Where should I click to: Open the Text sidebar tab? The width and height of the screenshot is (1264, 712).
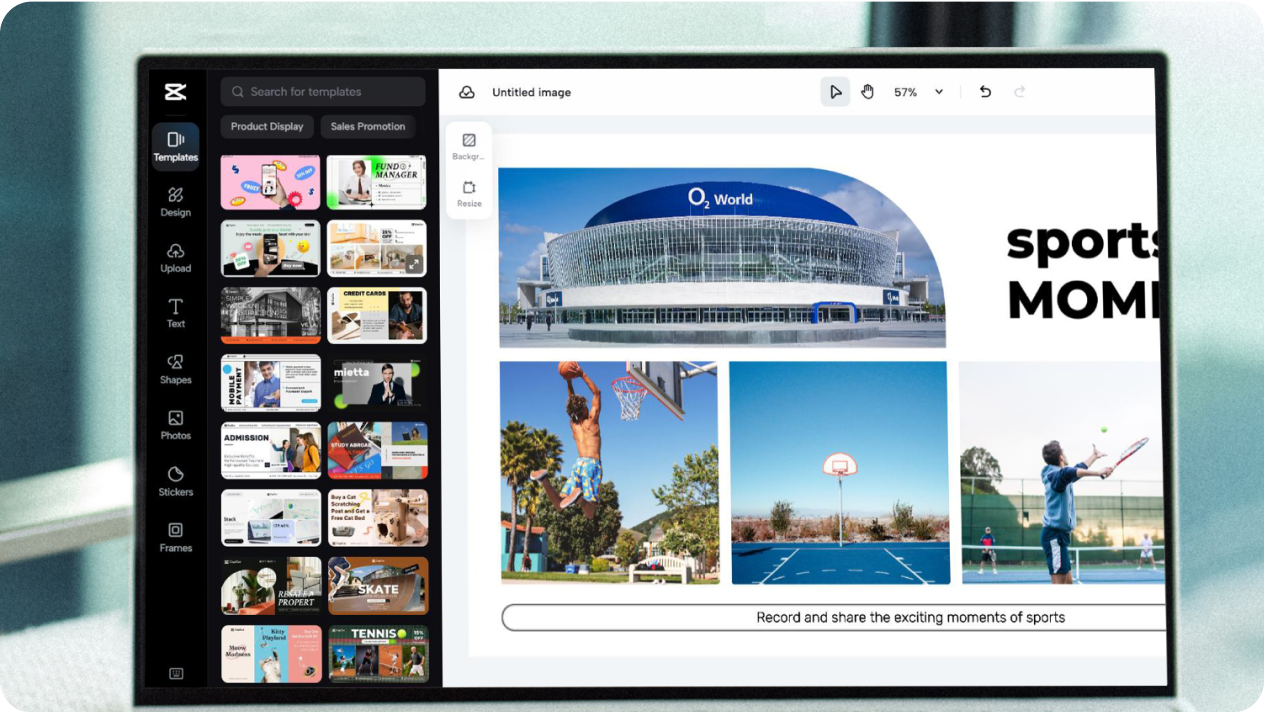point(175,313)
